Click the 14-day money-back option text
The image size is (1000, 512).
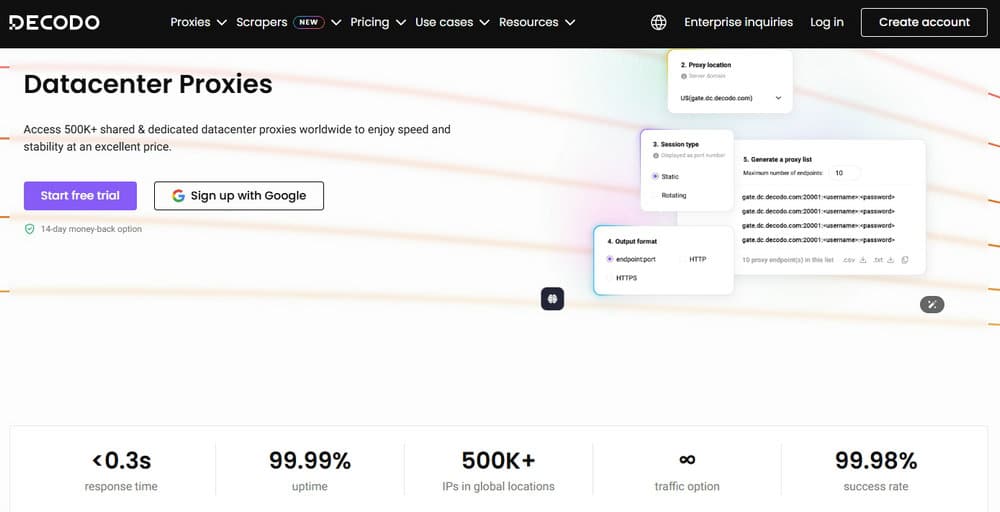click(91, 229)
